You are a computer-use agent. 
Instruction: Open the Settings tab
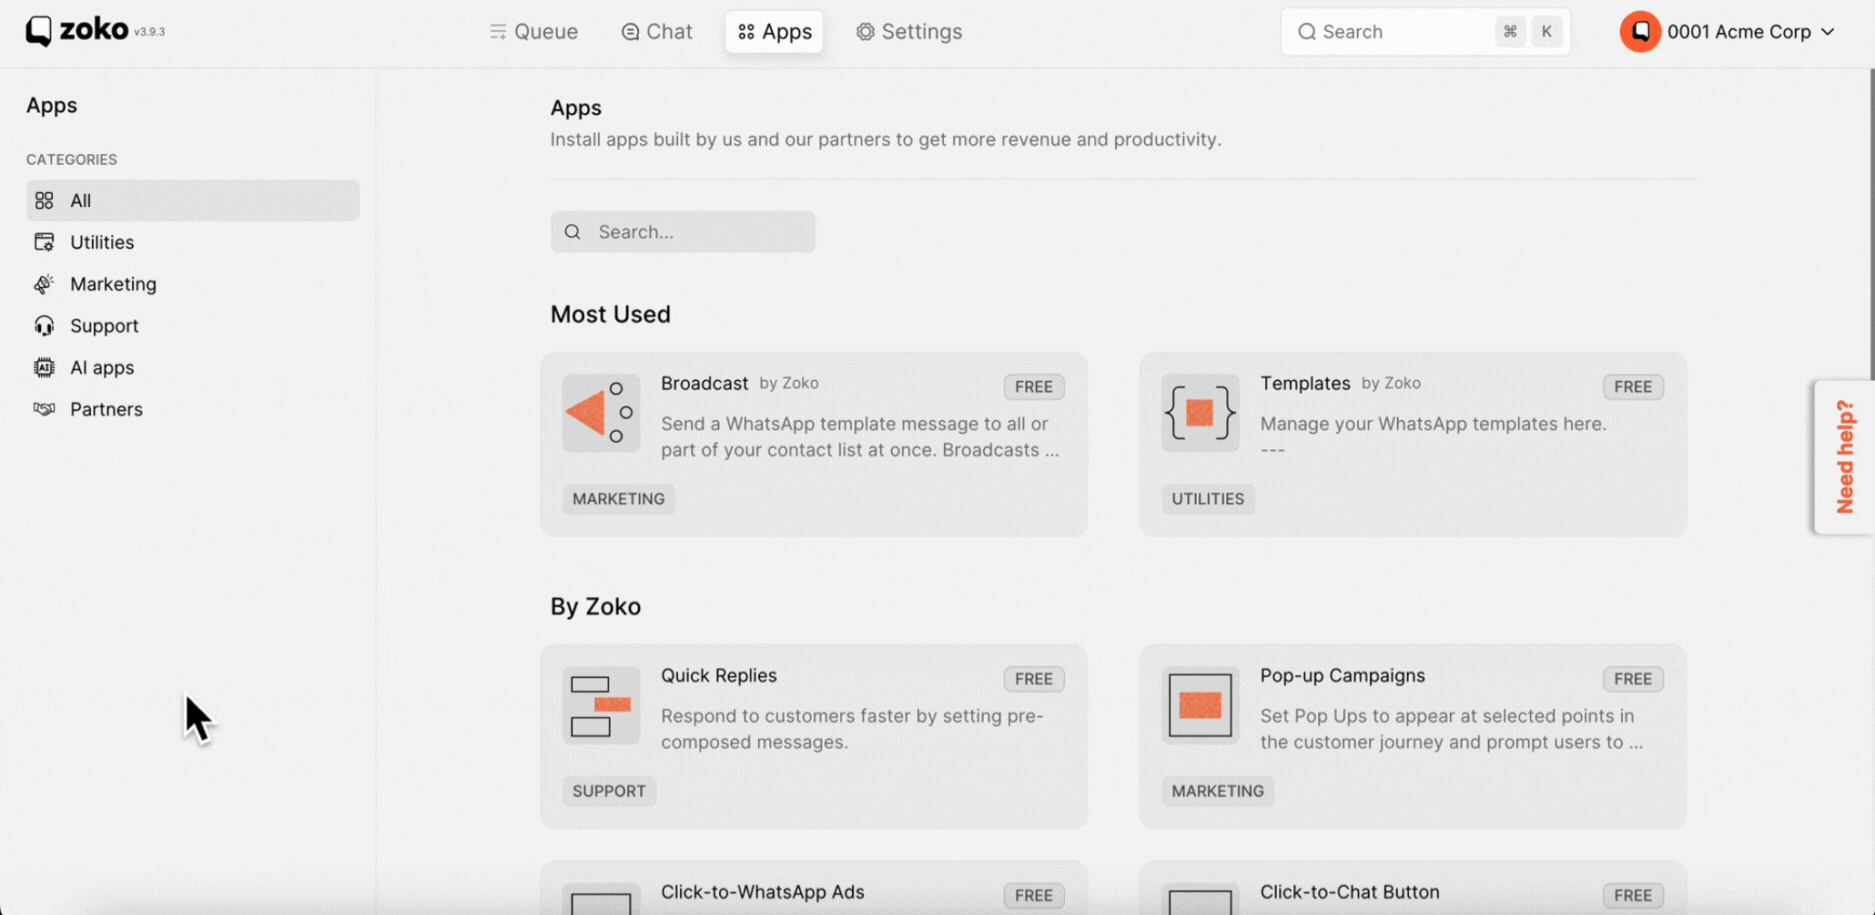(909, 32)
